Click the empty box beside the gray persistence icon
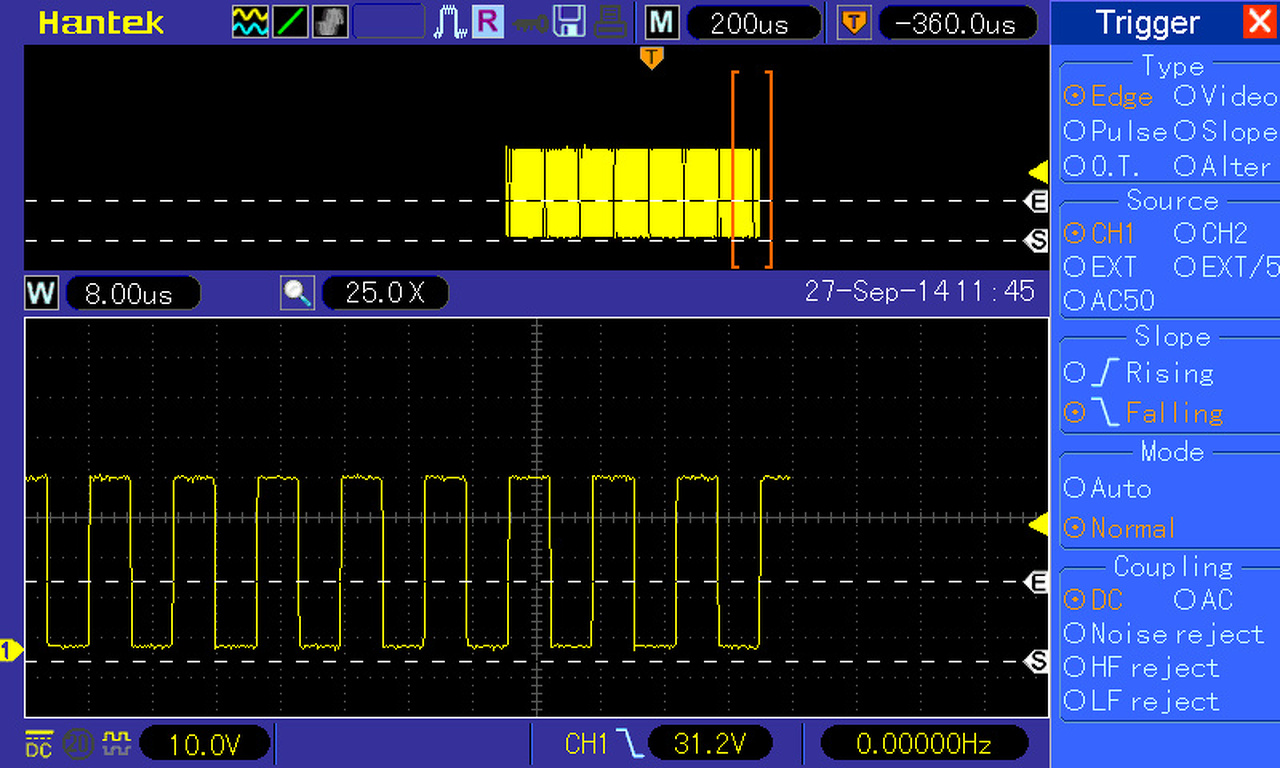The height and width of the screenshot is (768, 1280). [x=389, y=22]
